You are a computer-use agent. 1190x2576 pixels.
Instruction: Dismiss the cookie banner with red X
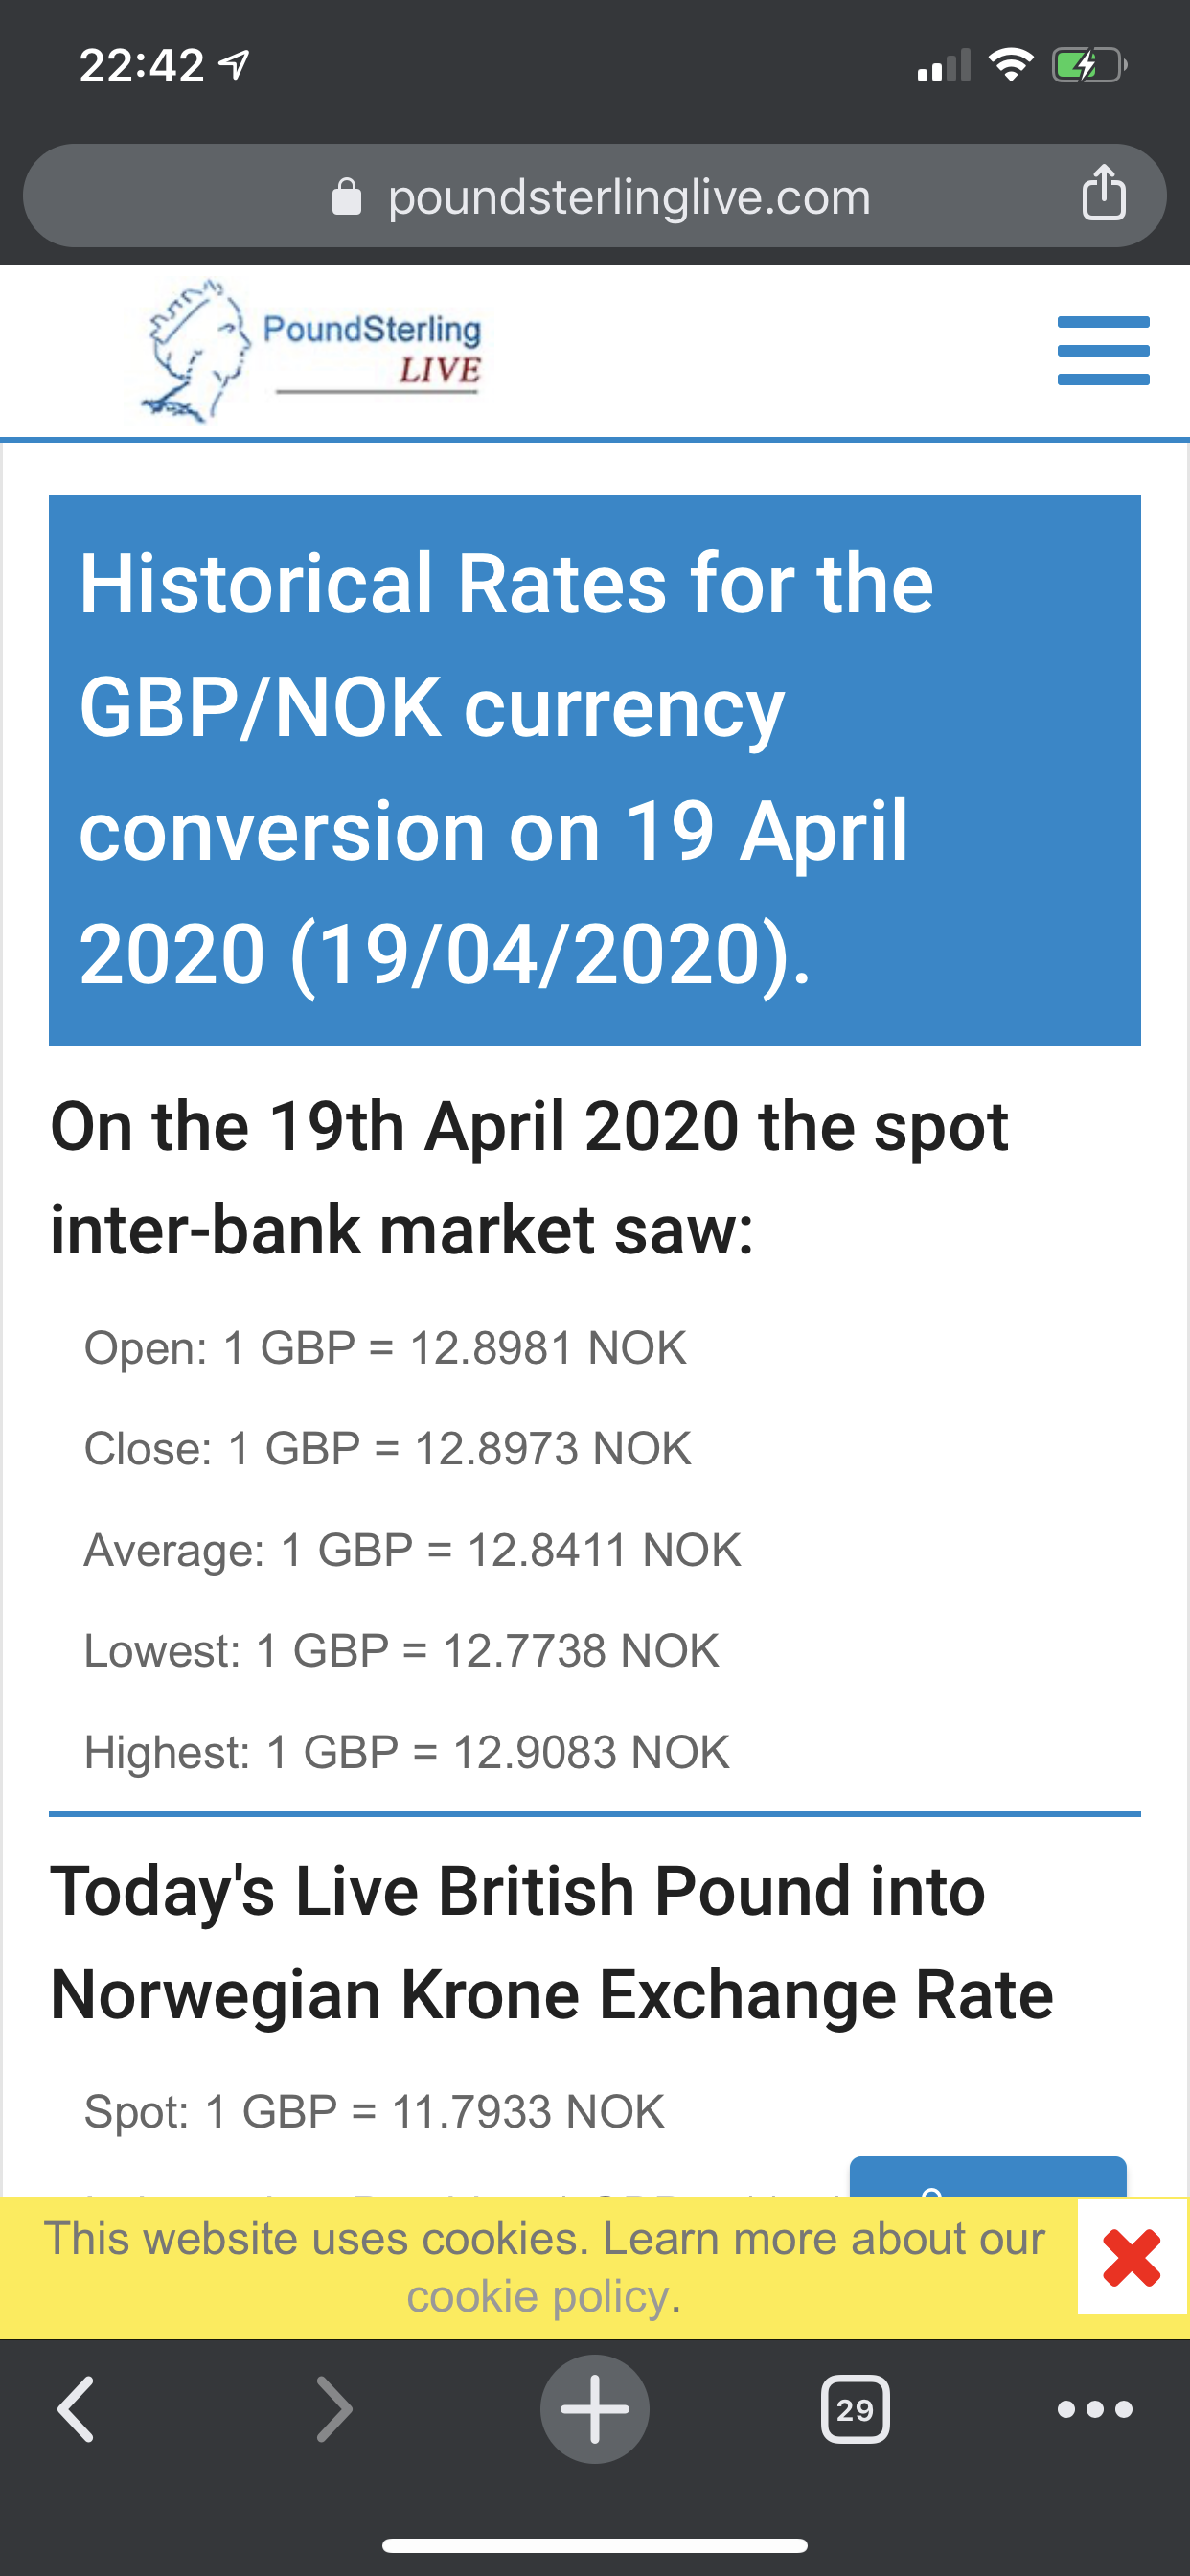point(1131,2257)
